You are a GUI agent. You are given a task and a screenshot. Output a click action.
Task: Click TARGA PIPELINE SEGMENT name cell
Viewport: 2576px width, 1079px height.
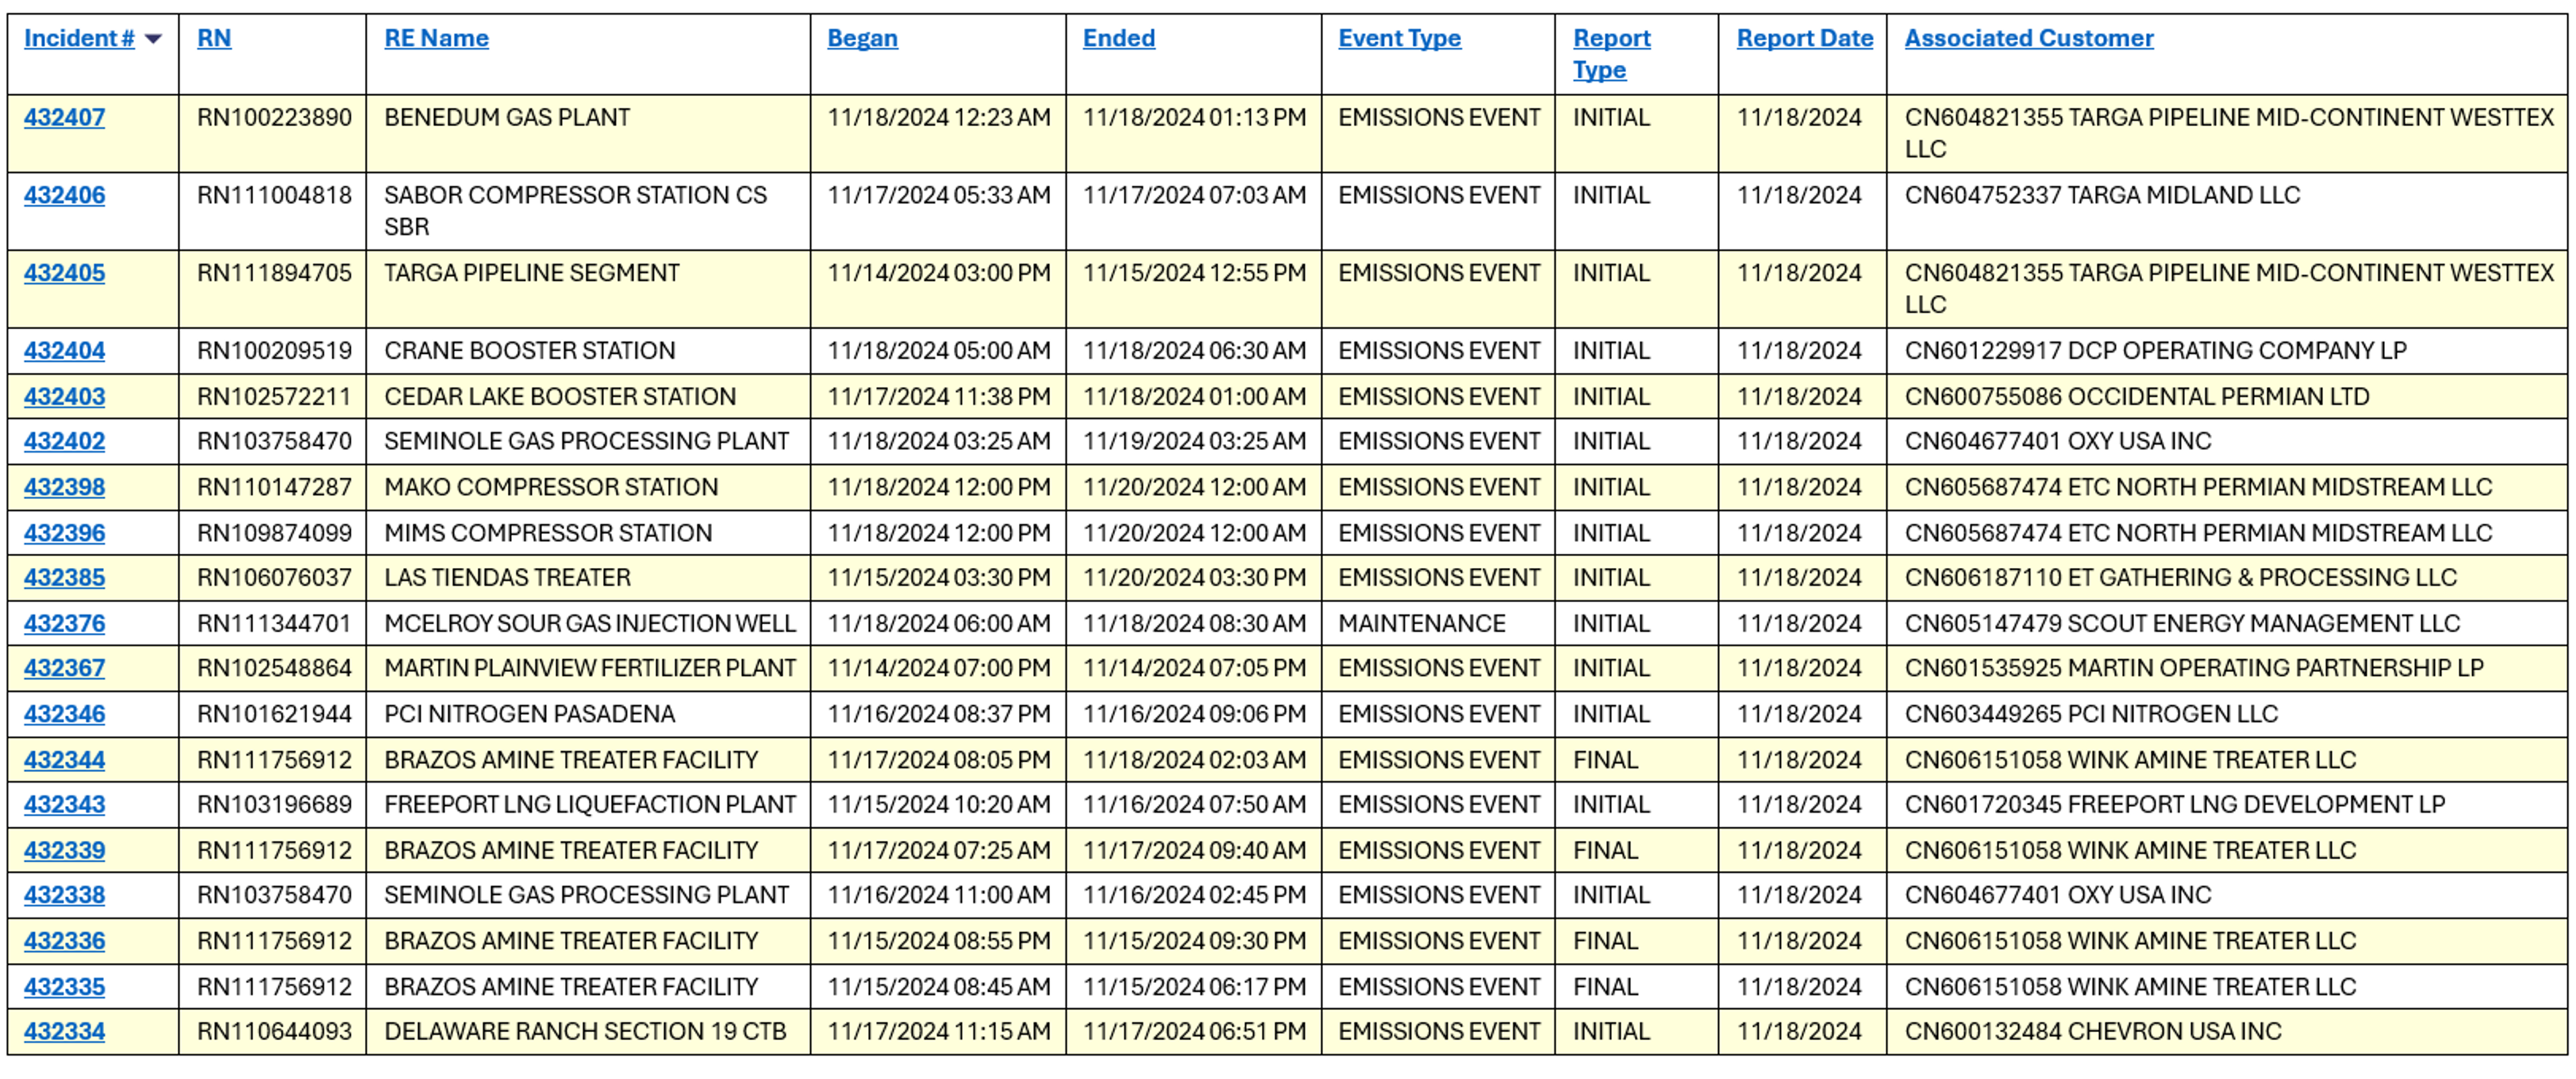(588, 289)
